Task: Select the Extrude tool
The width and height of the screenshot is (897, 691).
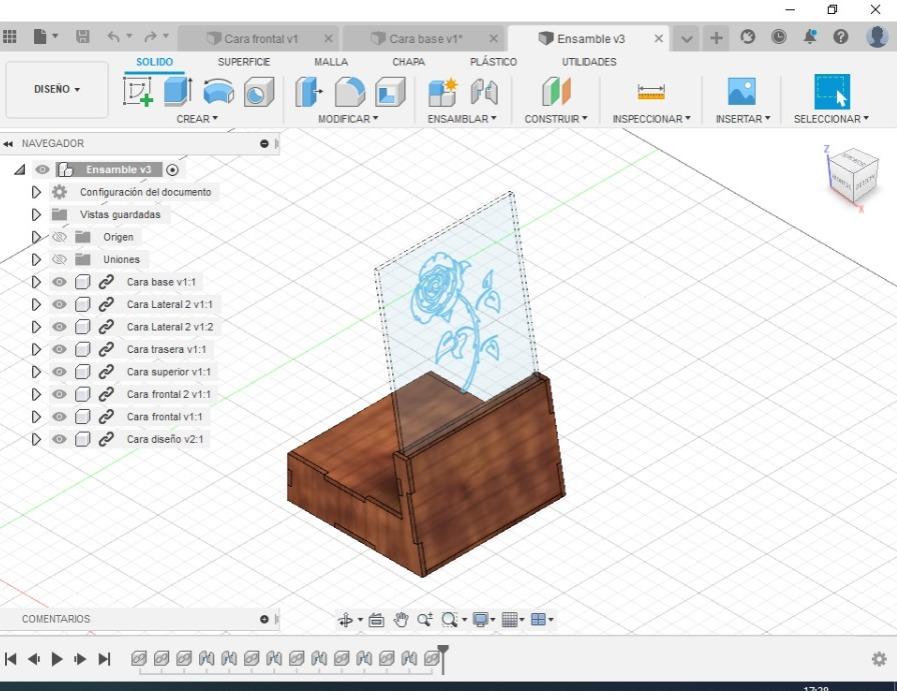Action: (x=178, y=92)
